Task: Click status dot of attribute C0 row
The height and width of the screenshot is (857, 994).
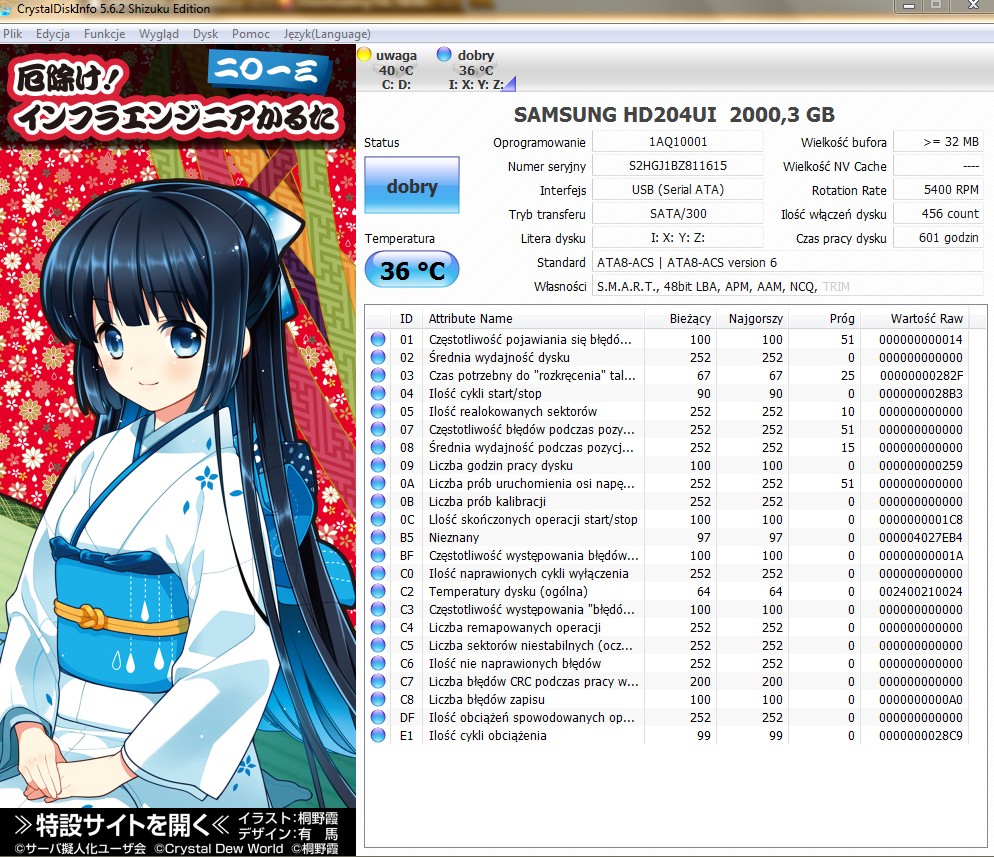Action: point(378,573)
